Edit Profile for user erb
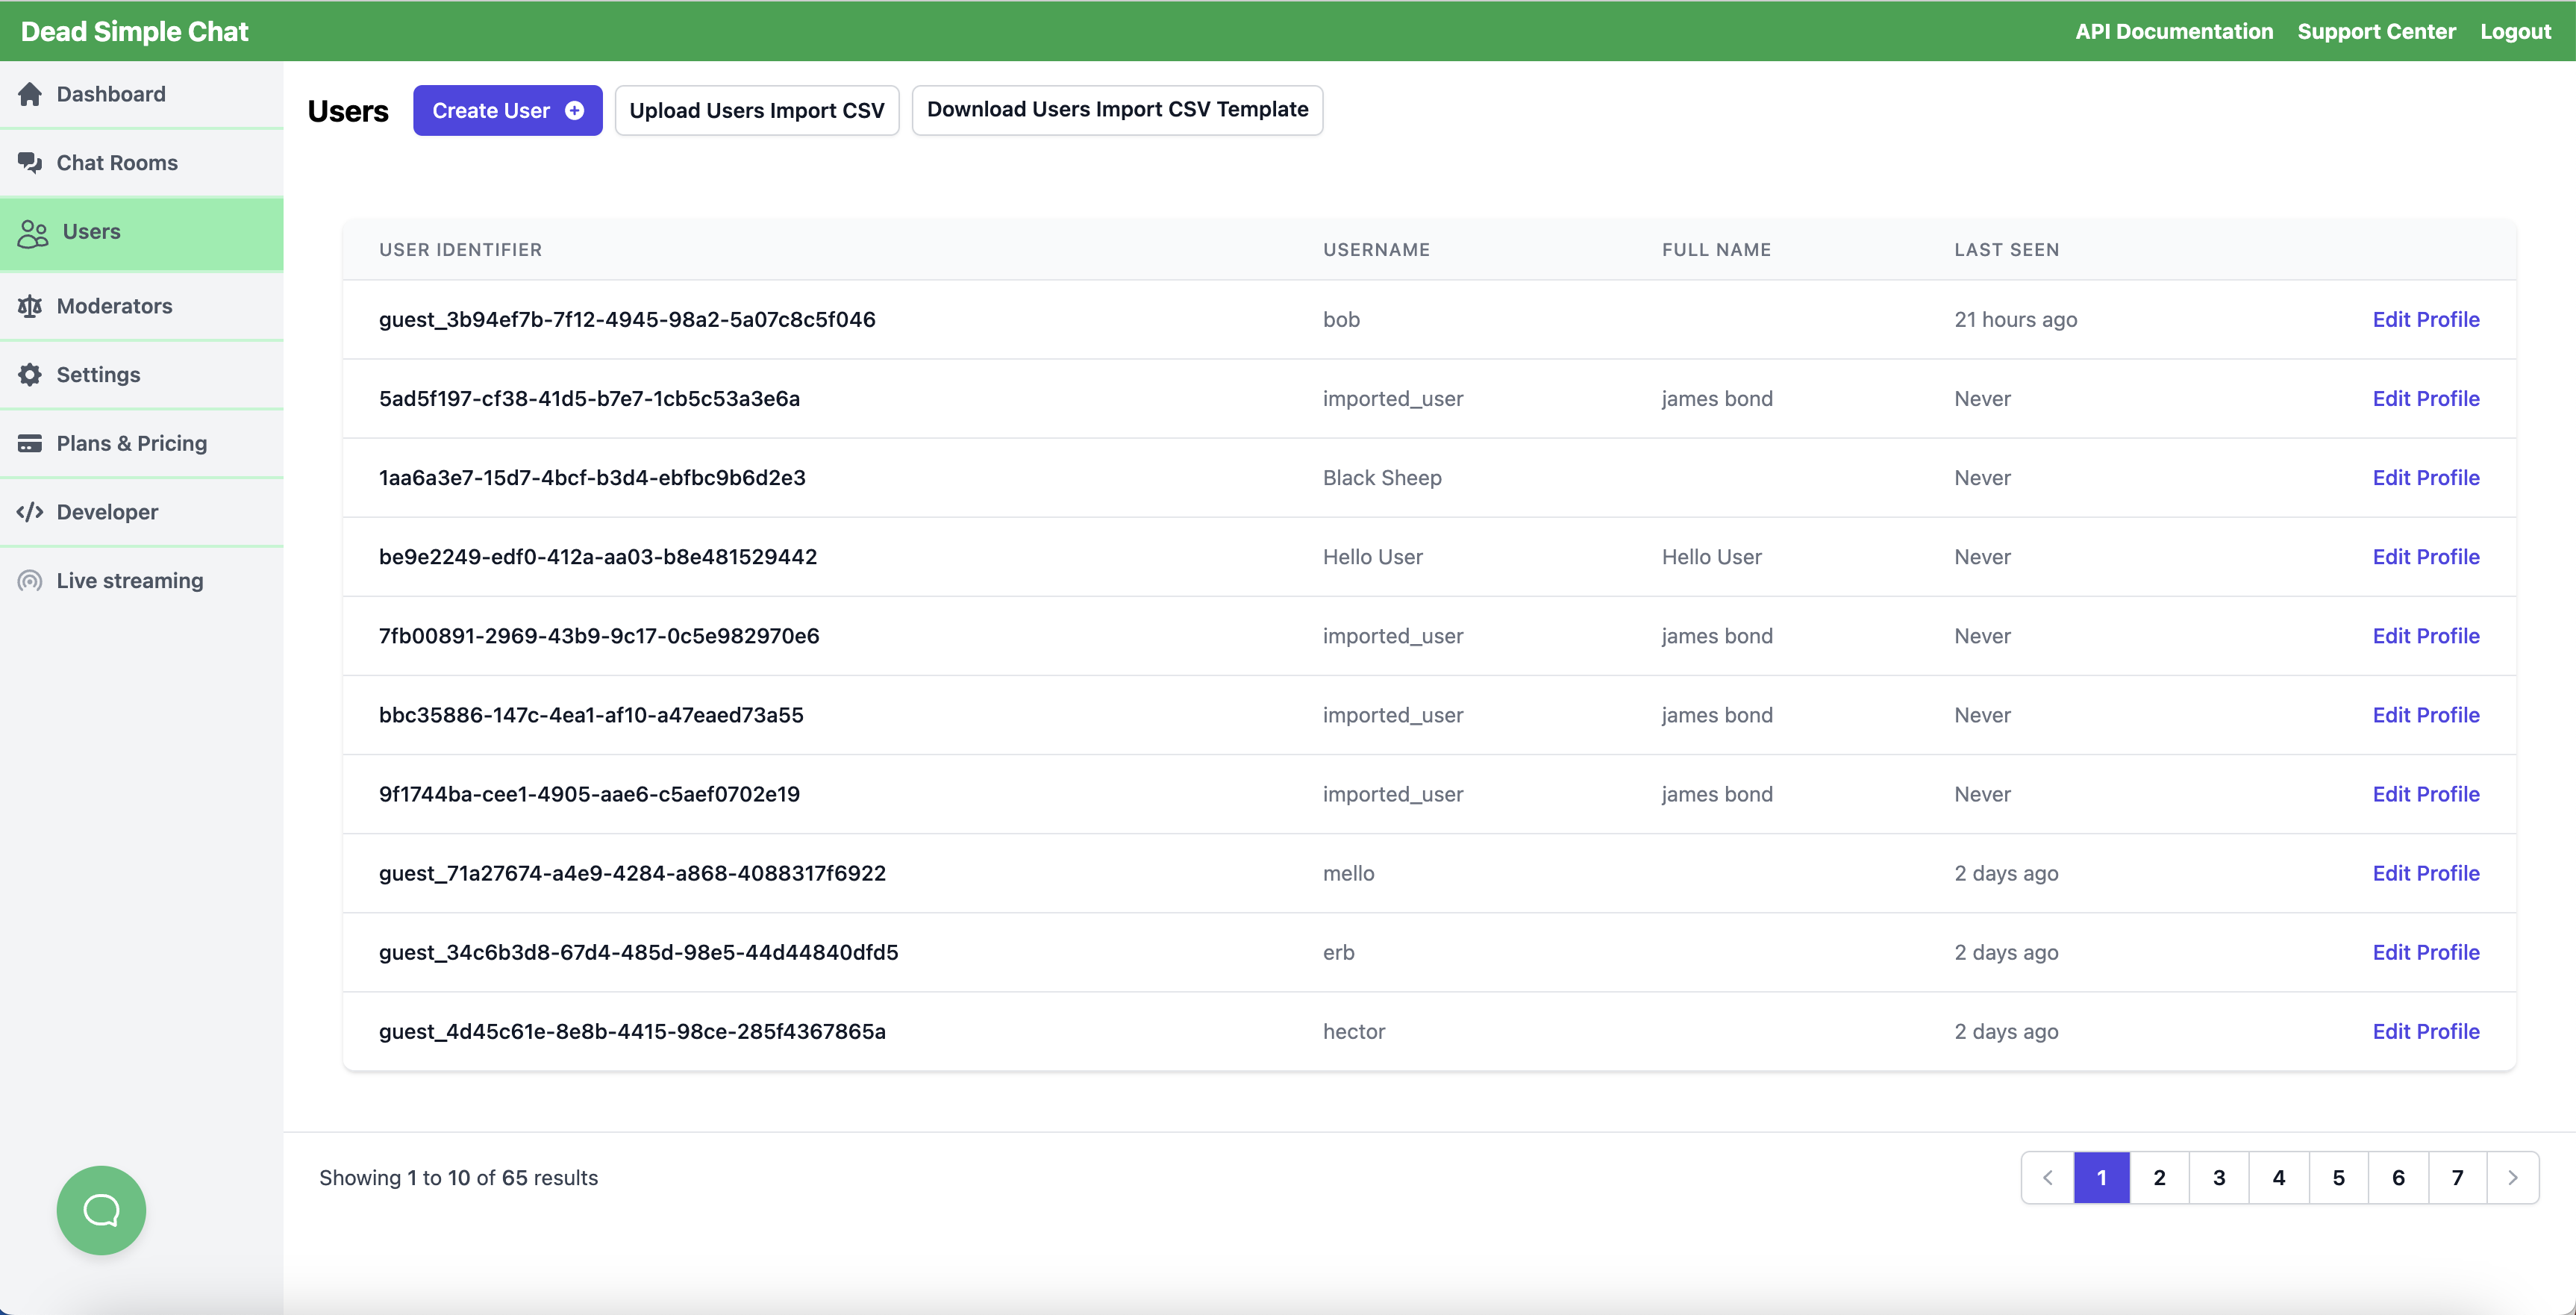The height and width of the screenshot is (1315, 2576). pyautogui.click(x=2425, y=953)
